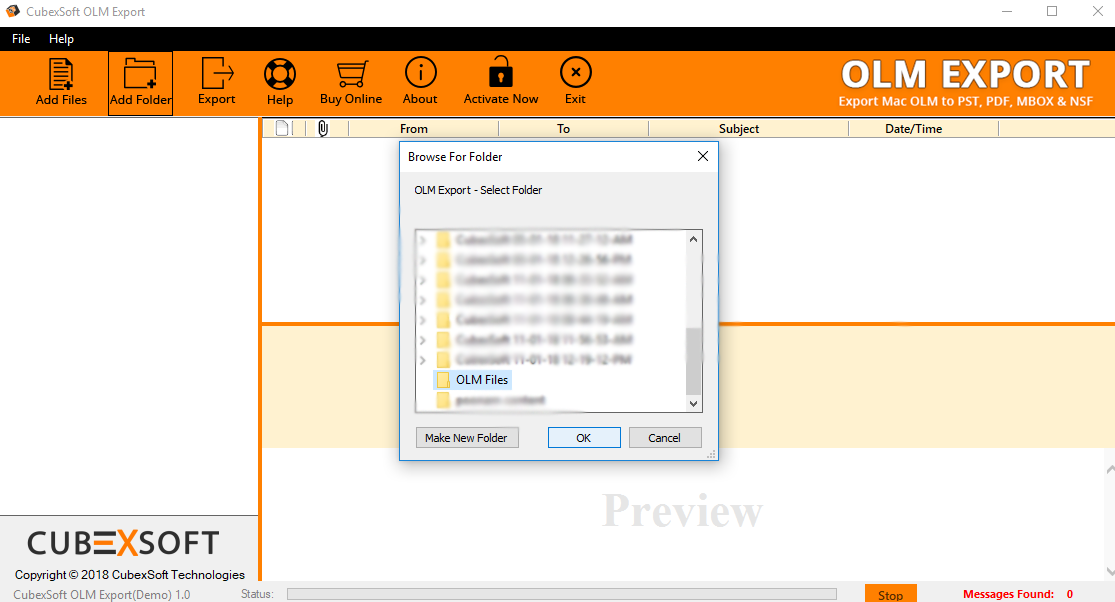This screenshot has height=602, width=1115.
Task: Click the From column header
Action: tap(414, 129)
